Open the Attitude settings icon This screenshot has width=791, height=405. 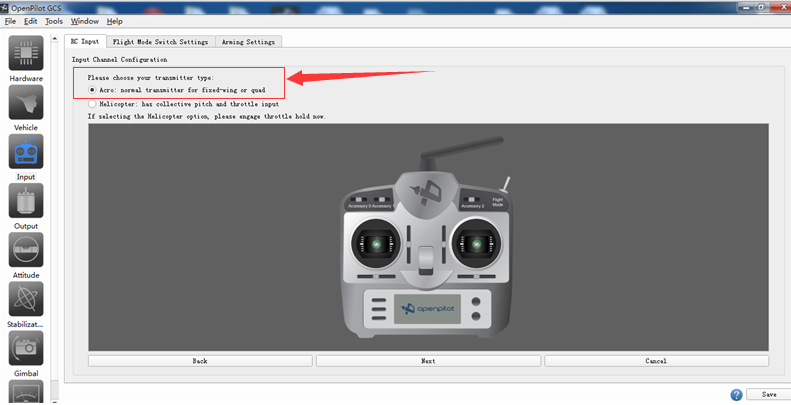pyautogui.click(x=26, y=250)
